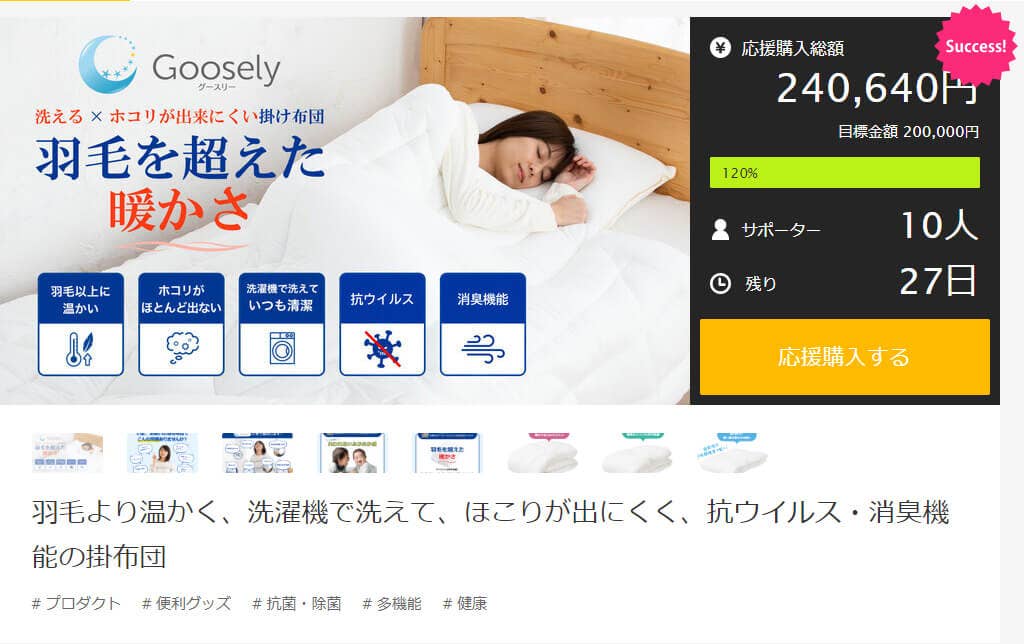Click the supporter person icon
This screenshot has width=1024, height=644.
(720, 229)
